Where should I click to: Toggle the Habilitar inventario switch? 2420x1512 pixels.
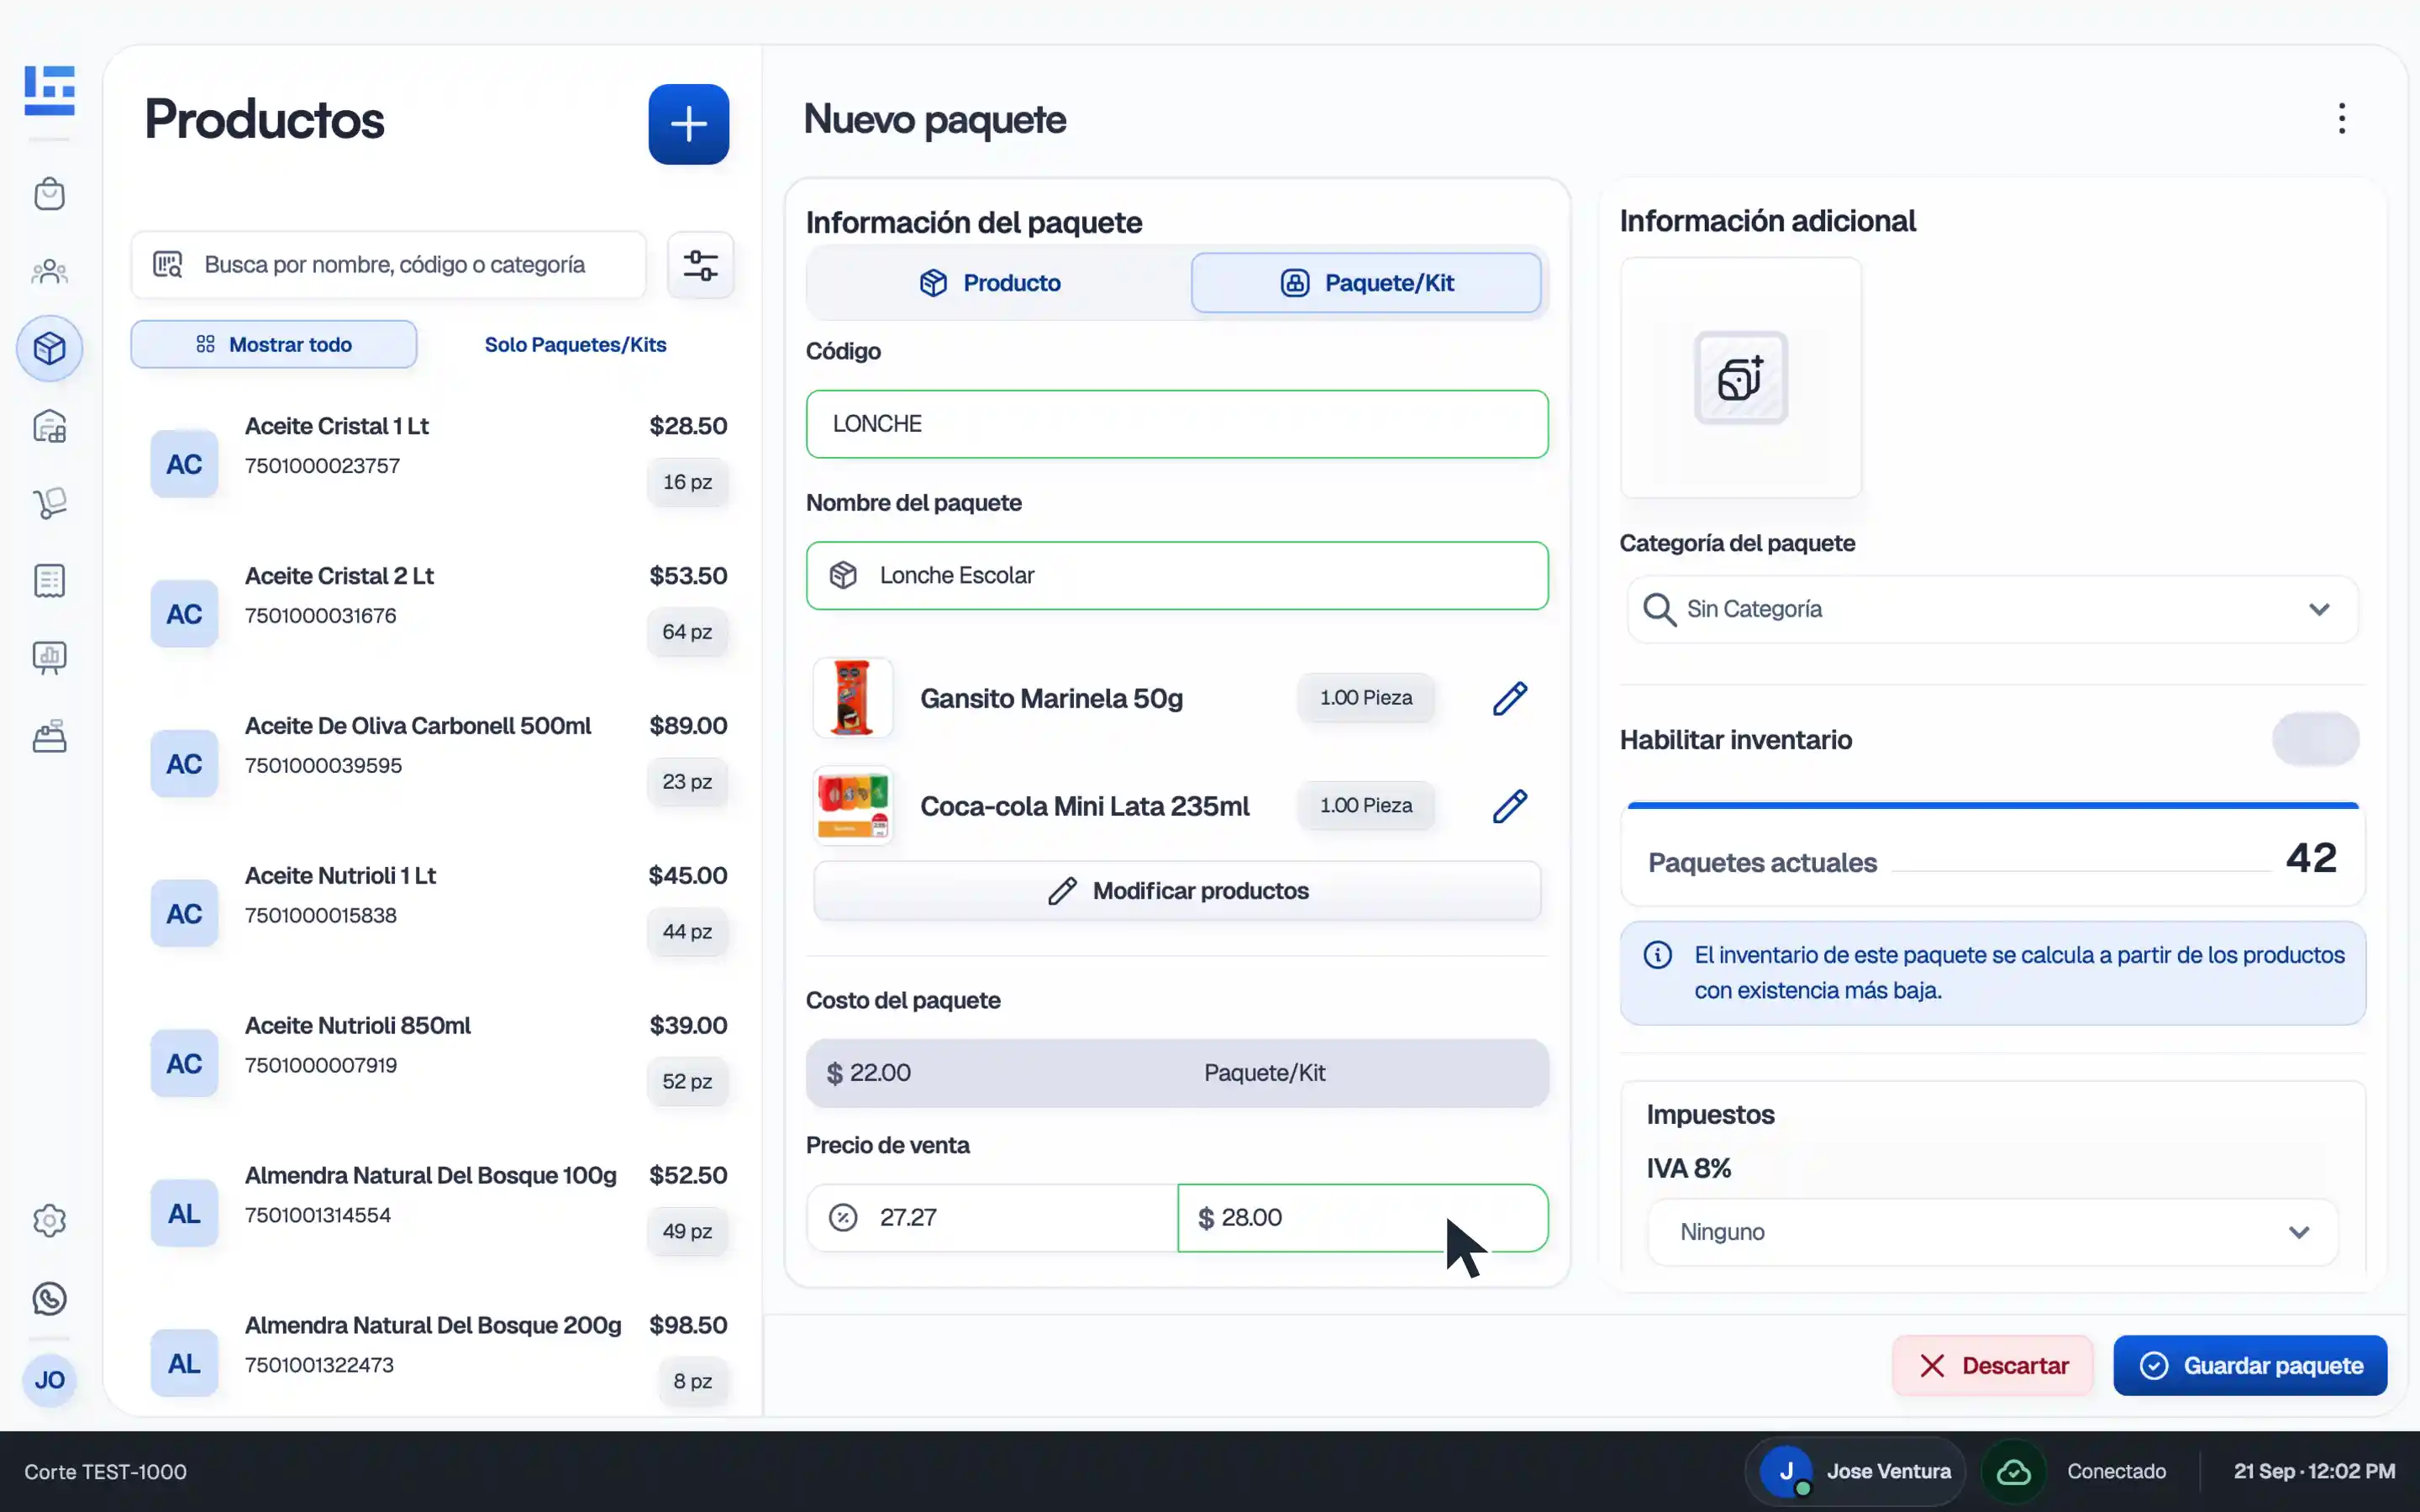pyautogui.click(x=2315, y=740)
